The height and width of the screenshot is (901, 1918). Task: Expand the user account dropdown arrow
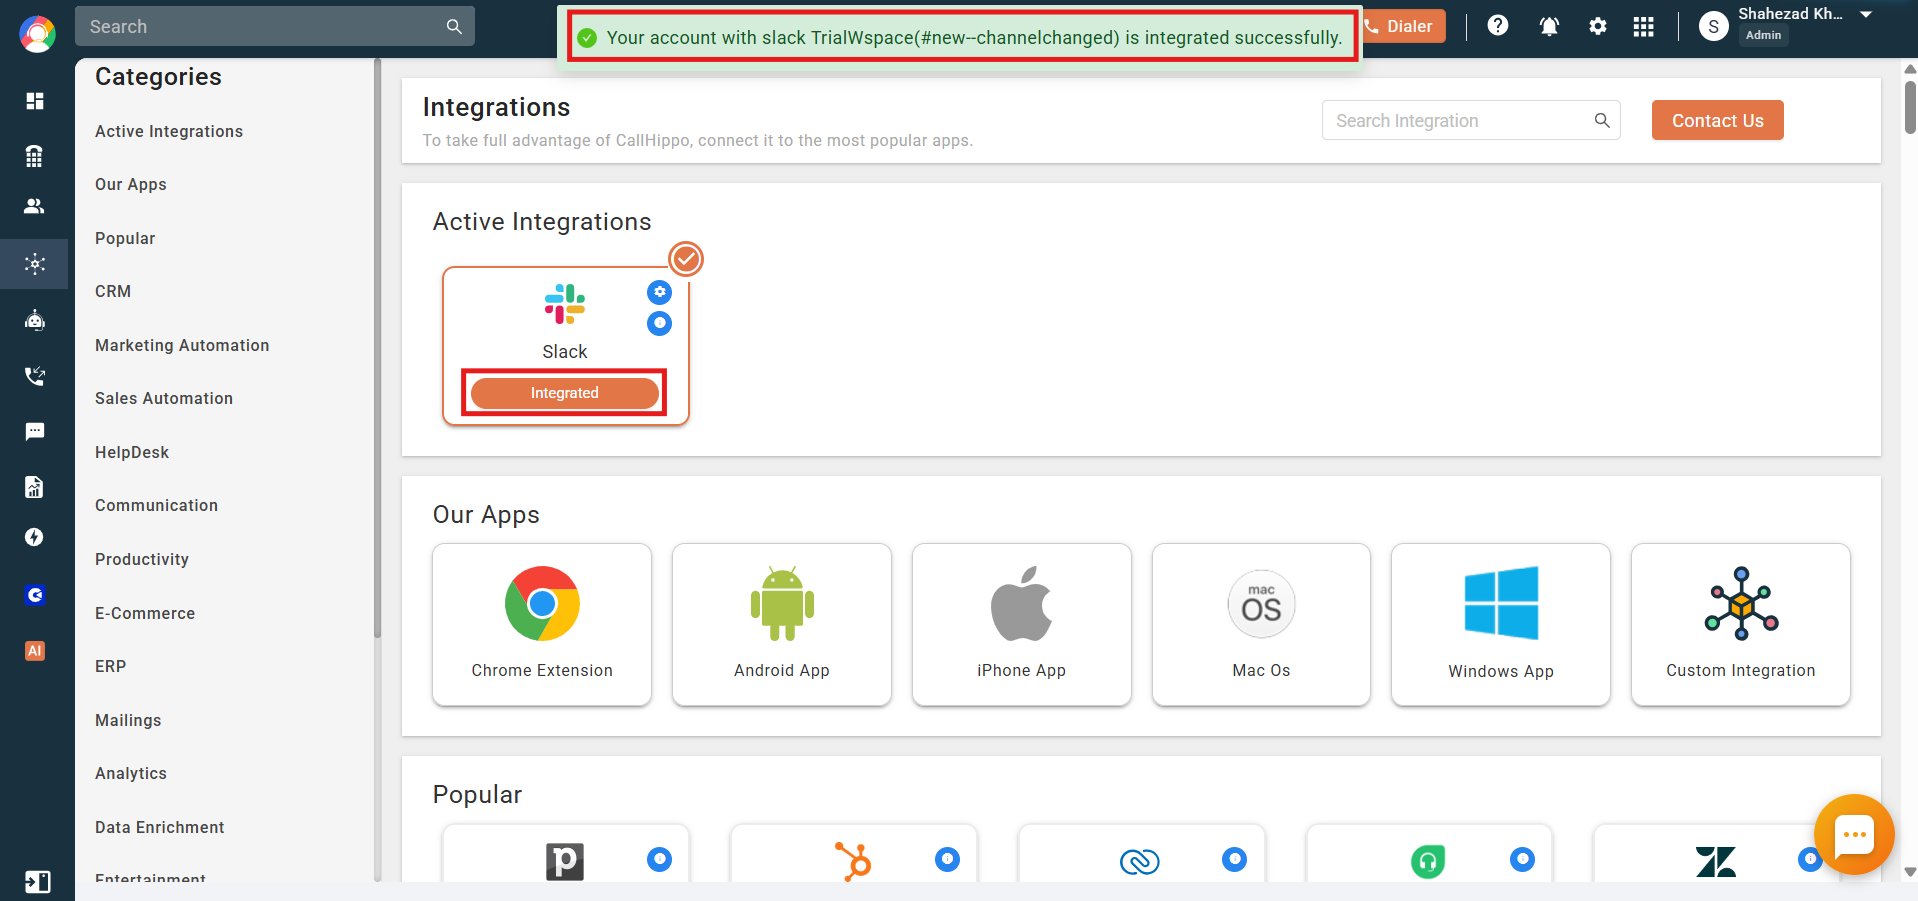pos(1866,14)
